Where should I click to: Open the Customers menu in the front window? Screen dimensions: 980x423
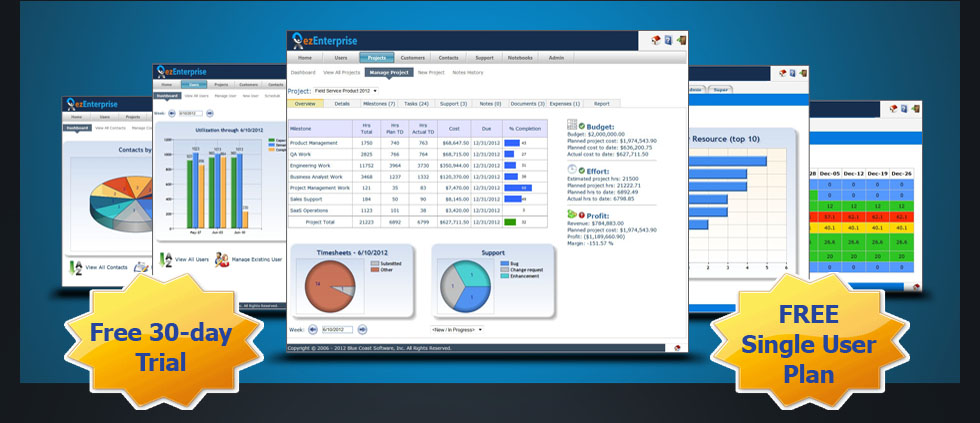point(412,57)
